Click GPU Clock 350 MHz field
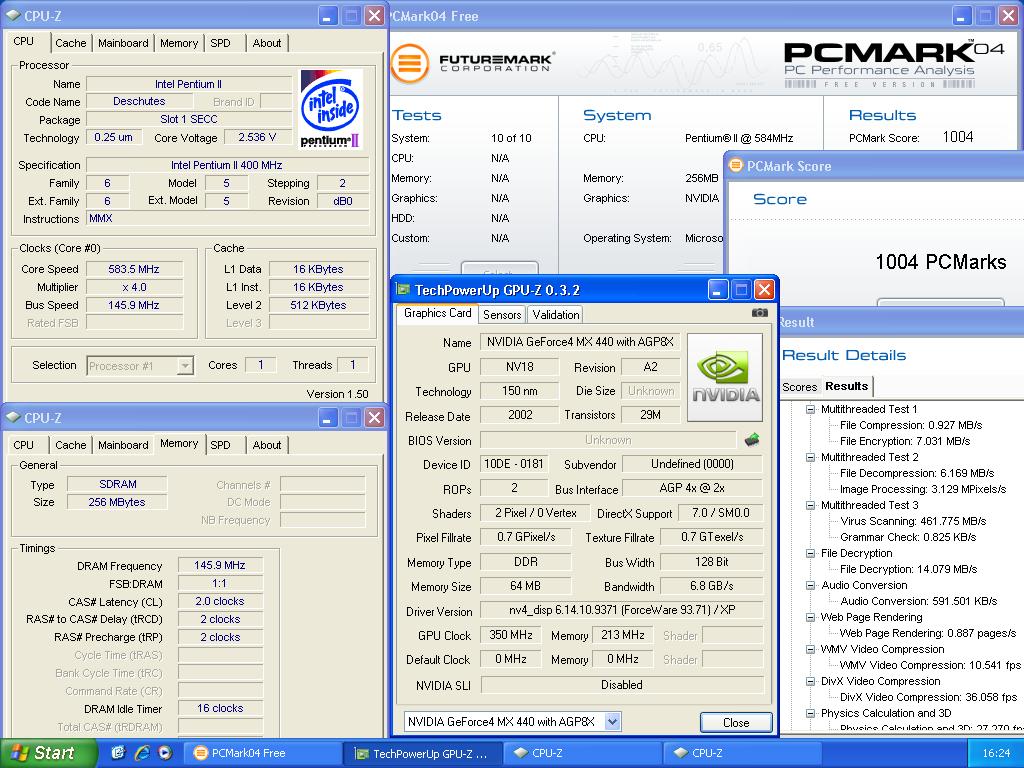The height and width of the screenshot is (768, 1024). point(511,635)
